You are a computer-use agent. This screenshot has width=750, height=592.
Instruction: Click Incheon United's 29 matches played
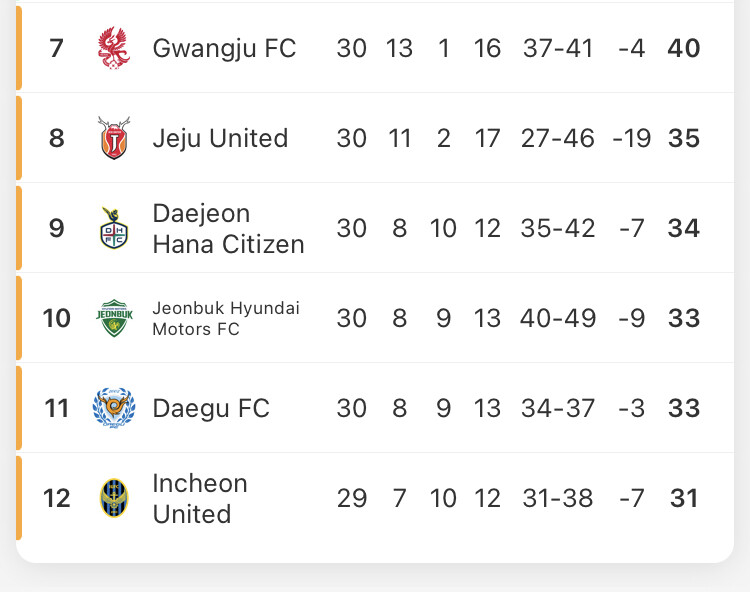352,498
